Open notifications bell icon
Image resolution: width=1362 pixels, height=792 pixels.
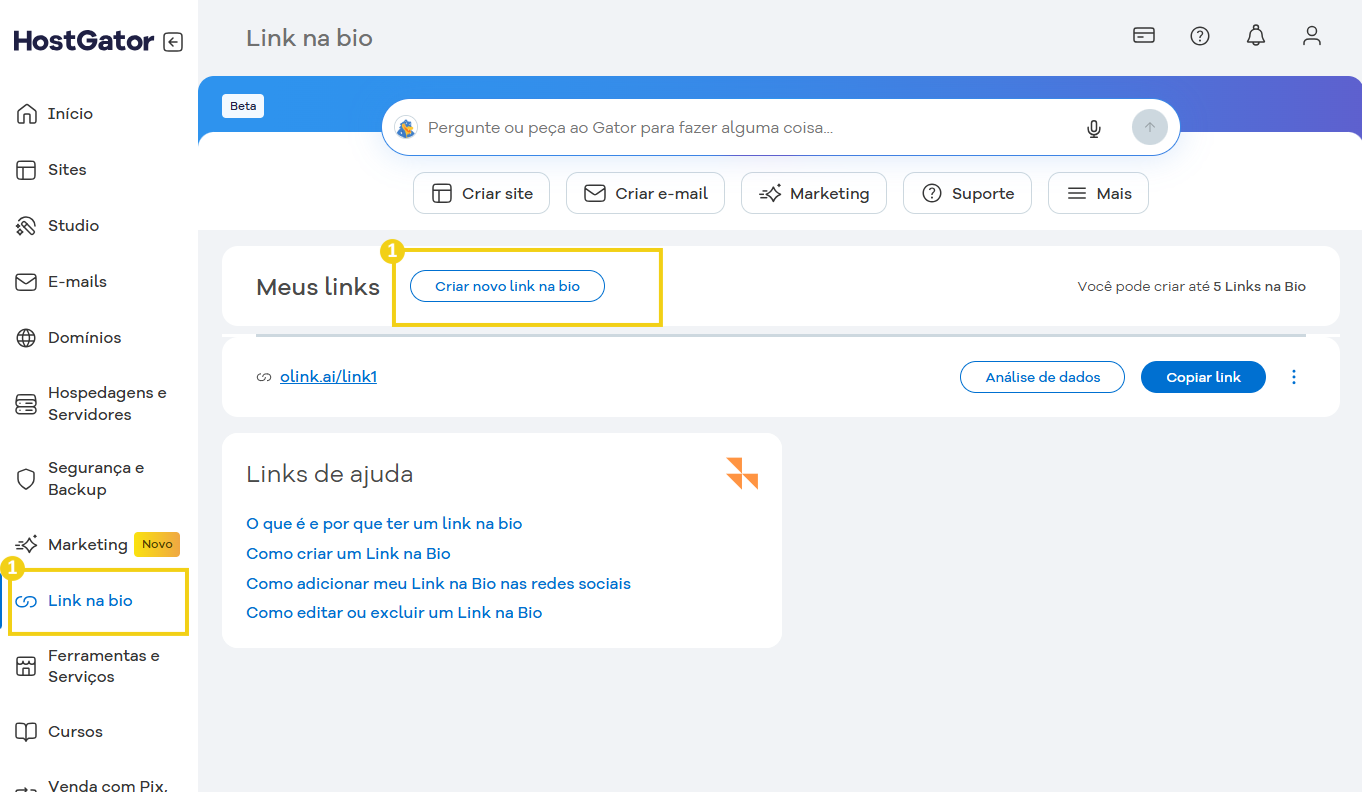coord(1256,36)
